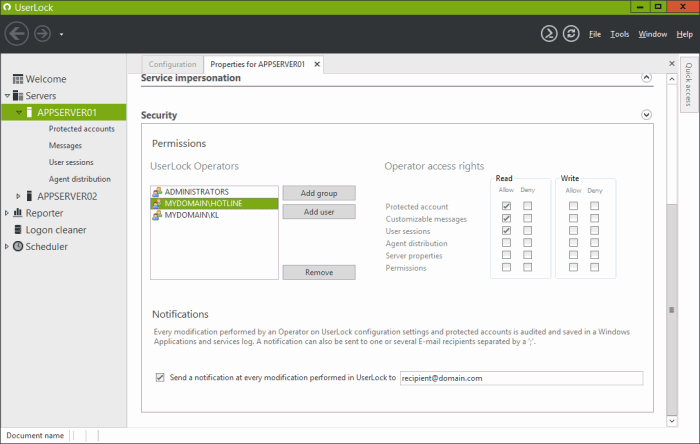Click the vertical scrollbar down arrow
Viewport: 700px width, 444px height.
pyautogui.click(x=672, y=421)
